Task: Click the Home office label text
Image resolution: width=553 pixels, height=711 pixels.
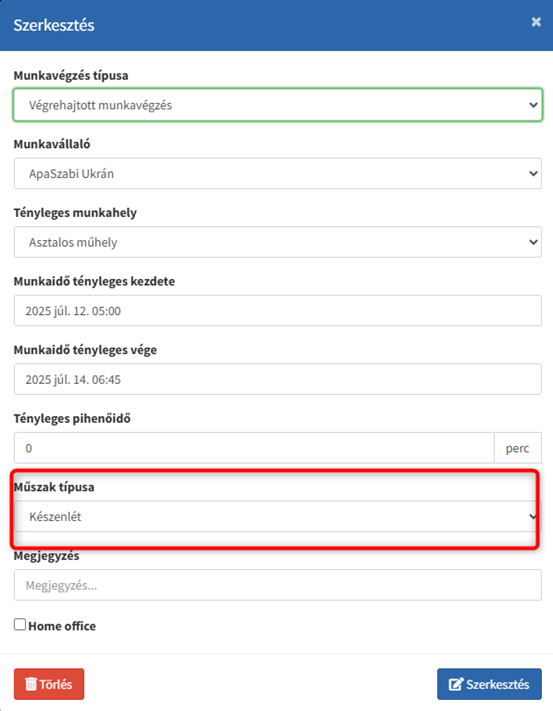Action: click(x=62, y=626)
